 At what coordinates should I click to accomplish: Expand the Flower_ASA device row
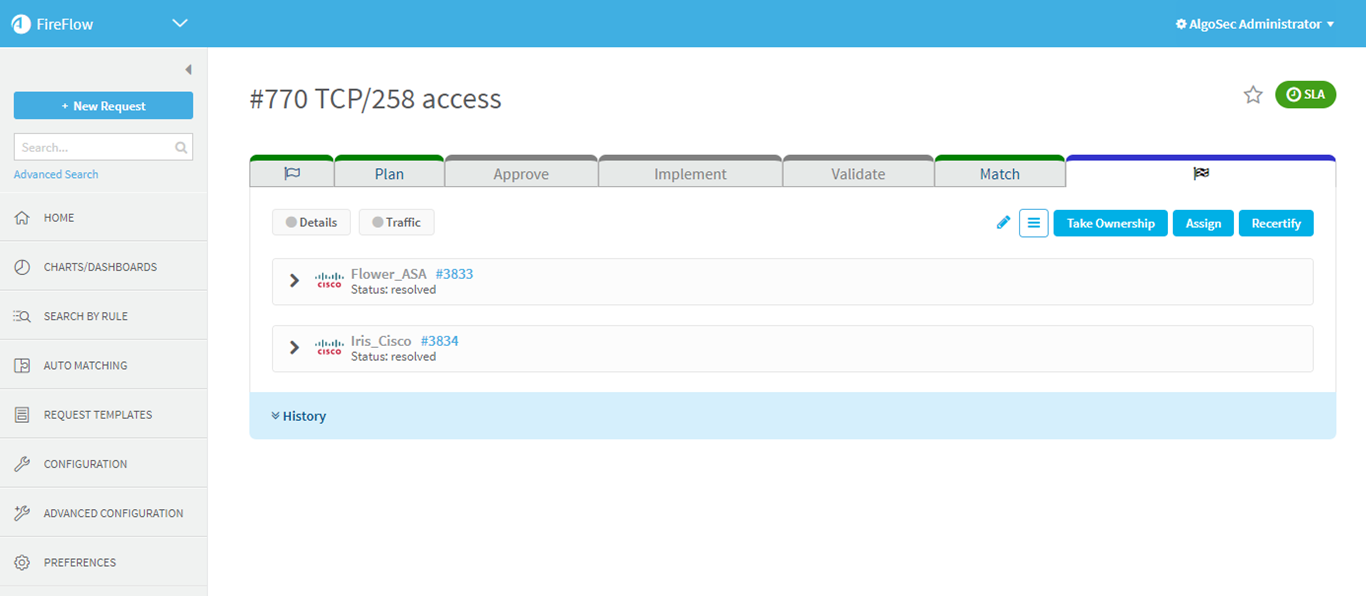[x=294, y=281]
